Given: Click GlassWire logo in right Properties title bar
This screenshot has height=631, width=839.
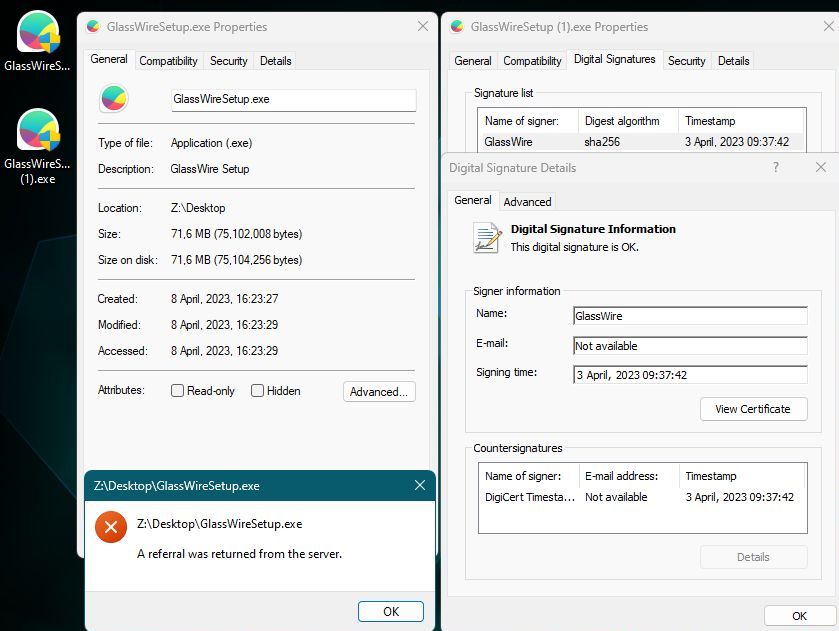Looking at the screenshot, I should tap(457, 26).
